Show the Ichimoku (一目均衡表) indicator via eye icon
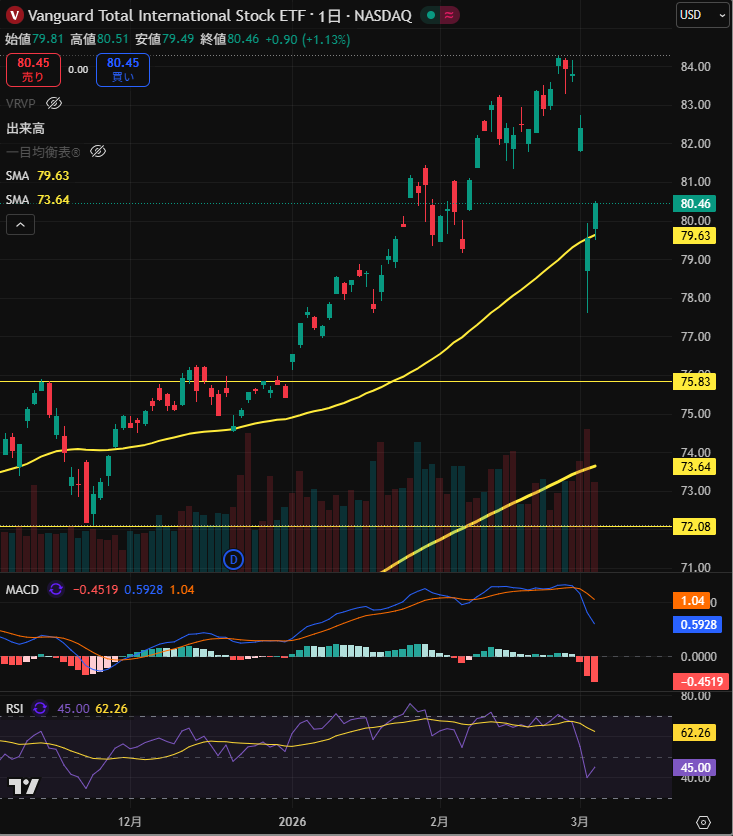Image resolution: width=733 pixels, height=836 pixels. click(98, 151)
